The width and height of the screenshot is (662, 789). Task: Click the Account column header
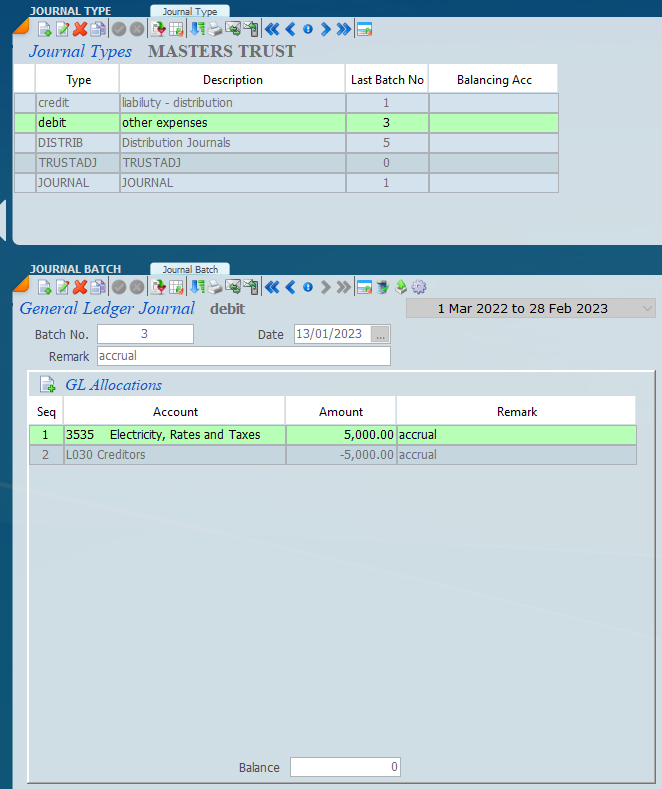[175, 411]
